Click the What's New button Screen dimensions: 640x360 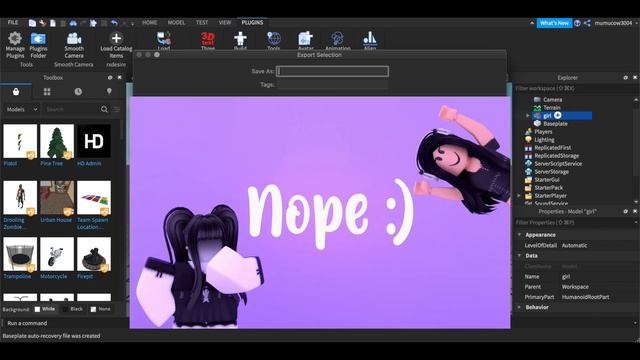coord(554,23)
